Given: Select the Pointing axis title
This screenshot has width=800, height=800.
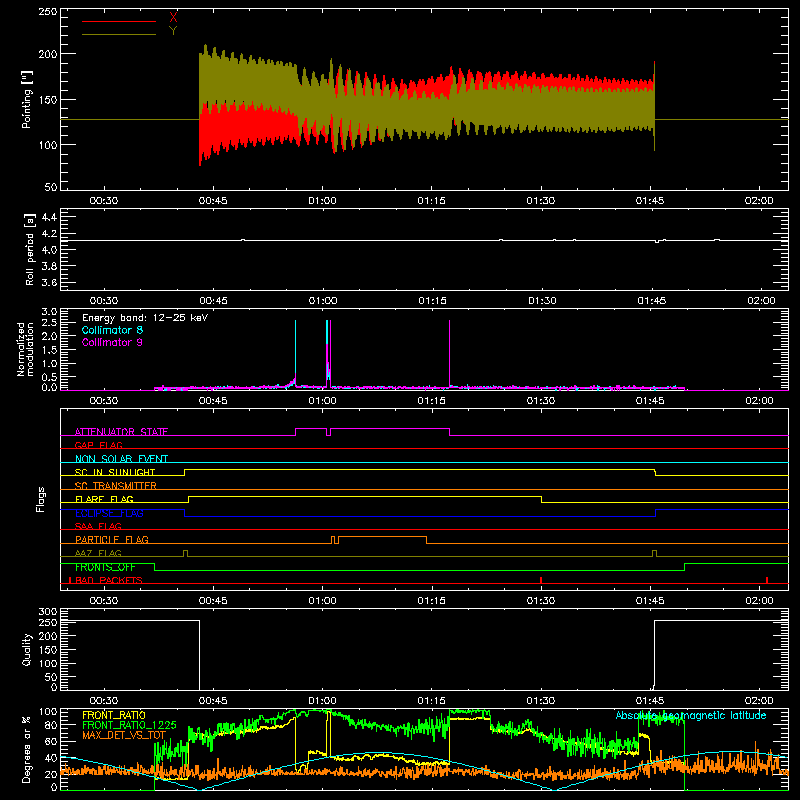Looking at the screenshot, I should pos(27,99).
